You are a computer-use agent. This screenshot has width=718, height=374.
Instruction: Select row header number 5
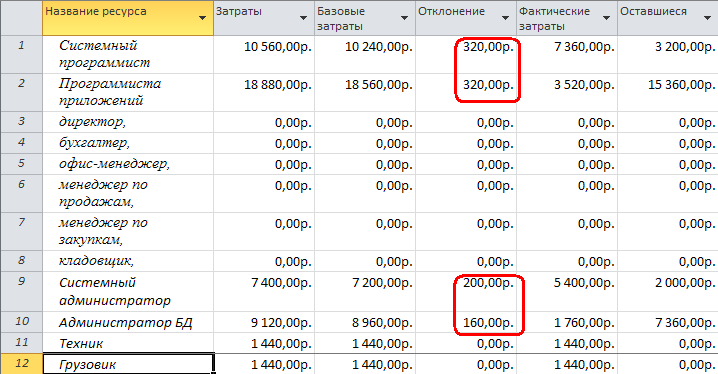tap(22, 164)
